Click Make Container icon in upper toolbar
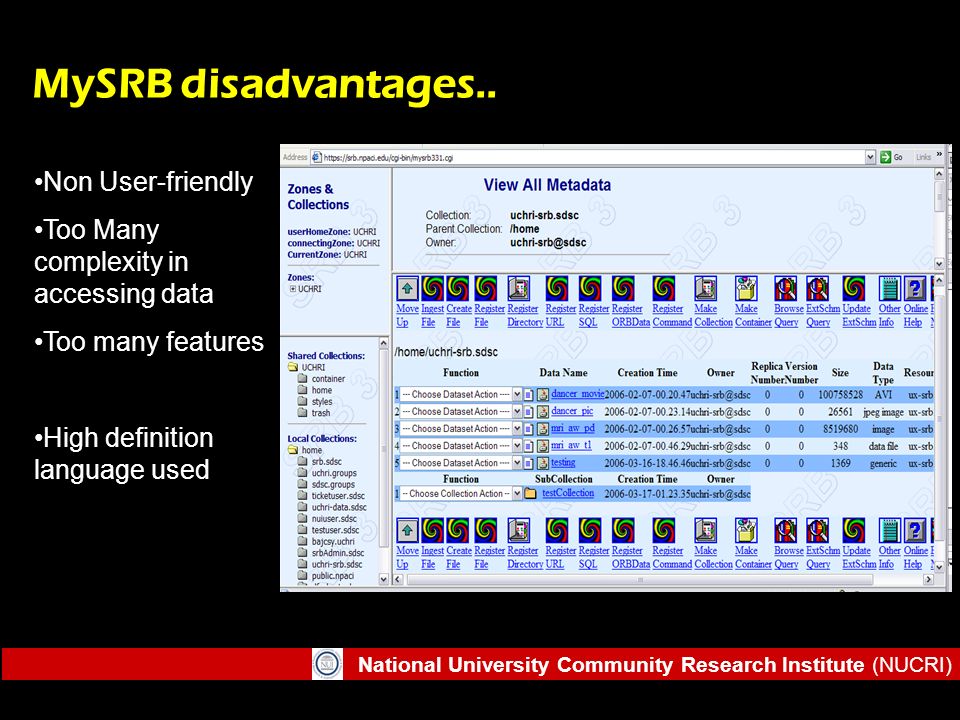 pyautogui.click(x=746, y=288)
